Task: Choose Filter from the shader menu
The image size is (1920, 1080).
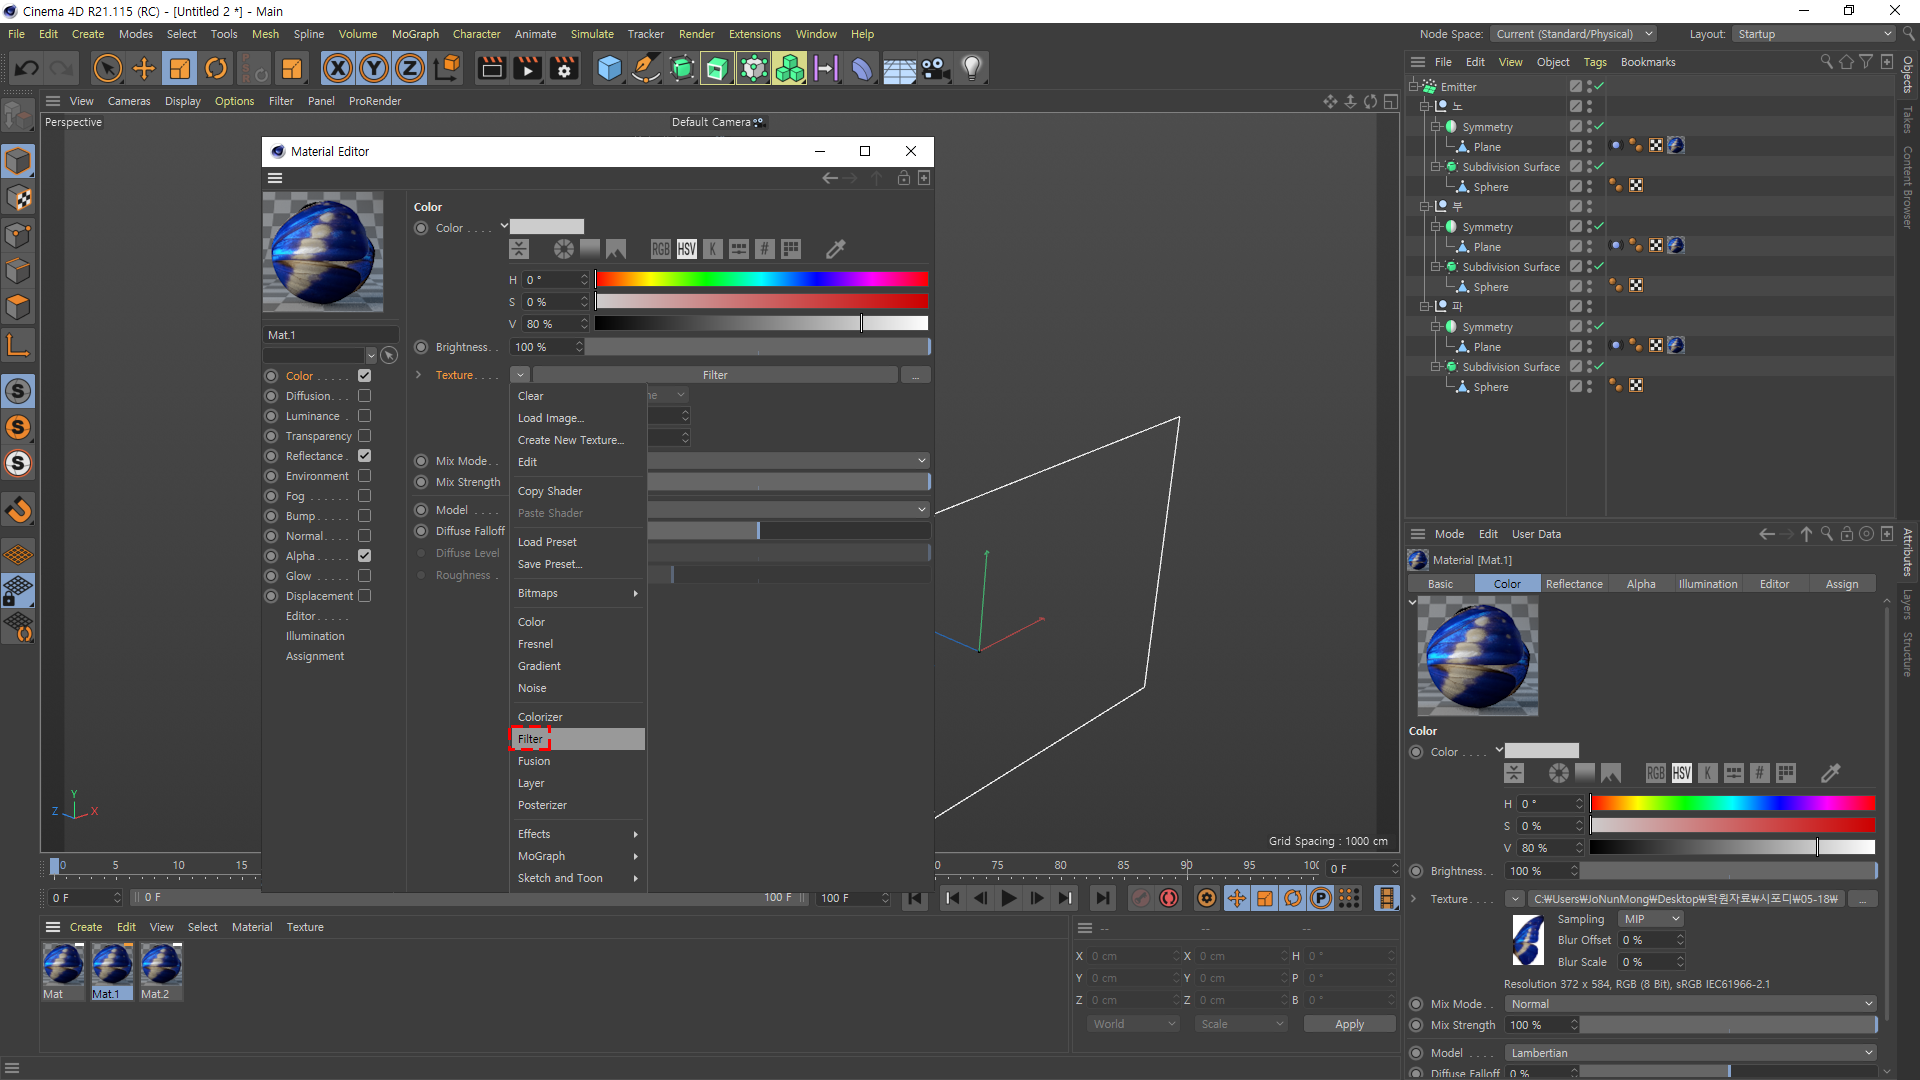Action: point(531,739)
